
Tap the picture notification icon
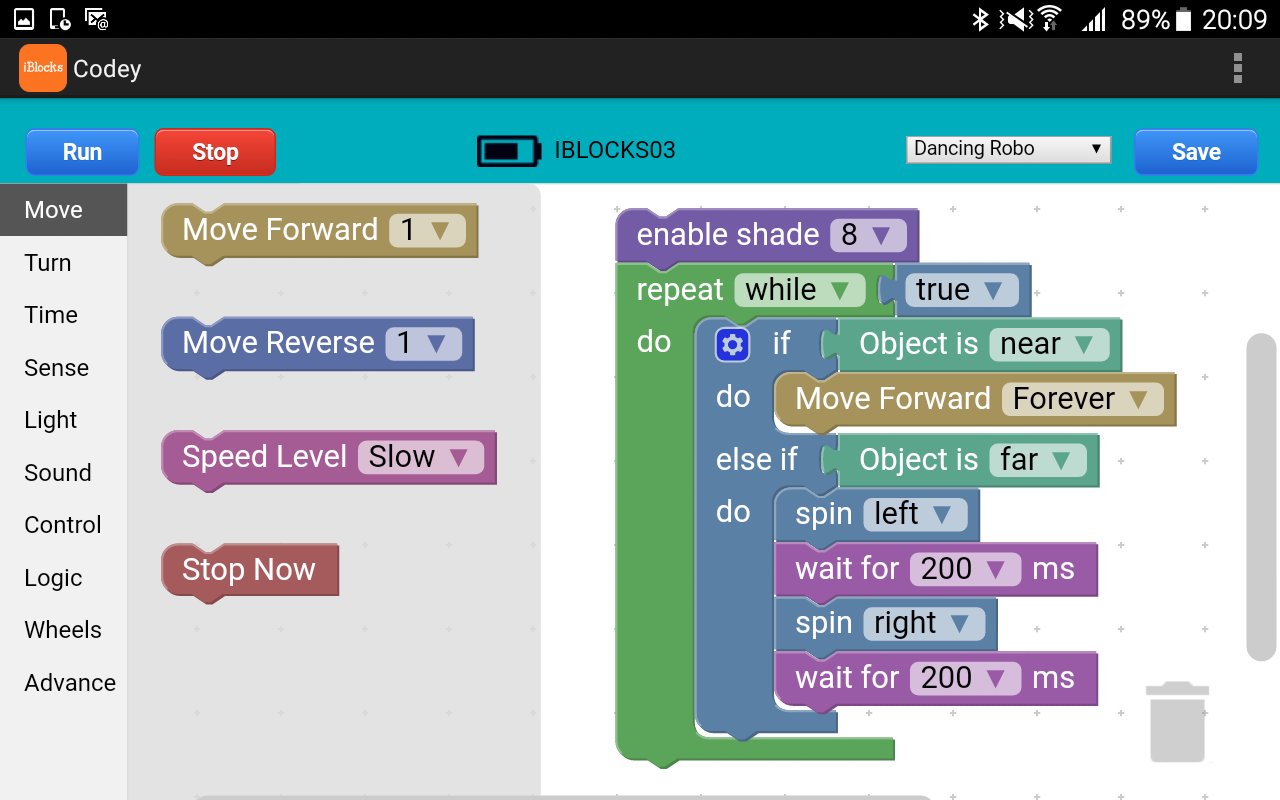[x=24, y=18]
